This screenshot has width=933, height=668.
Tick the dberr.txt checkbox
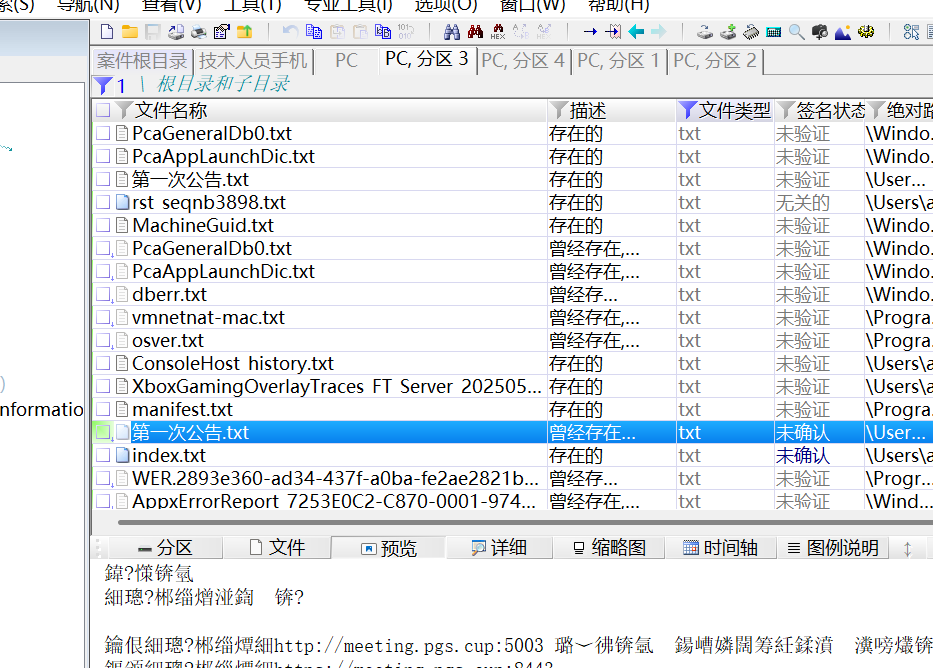click(103, 294)
